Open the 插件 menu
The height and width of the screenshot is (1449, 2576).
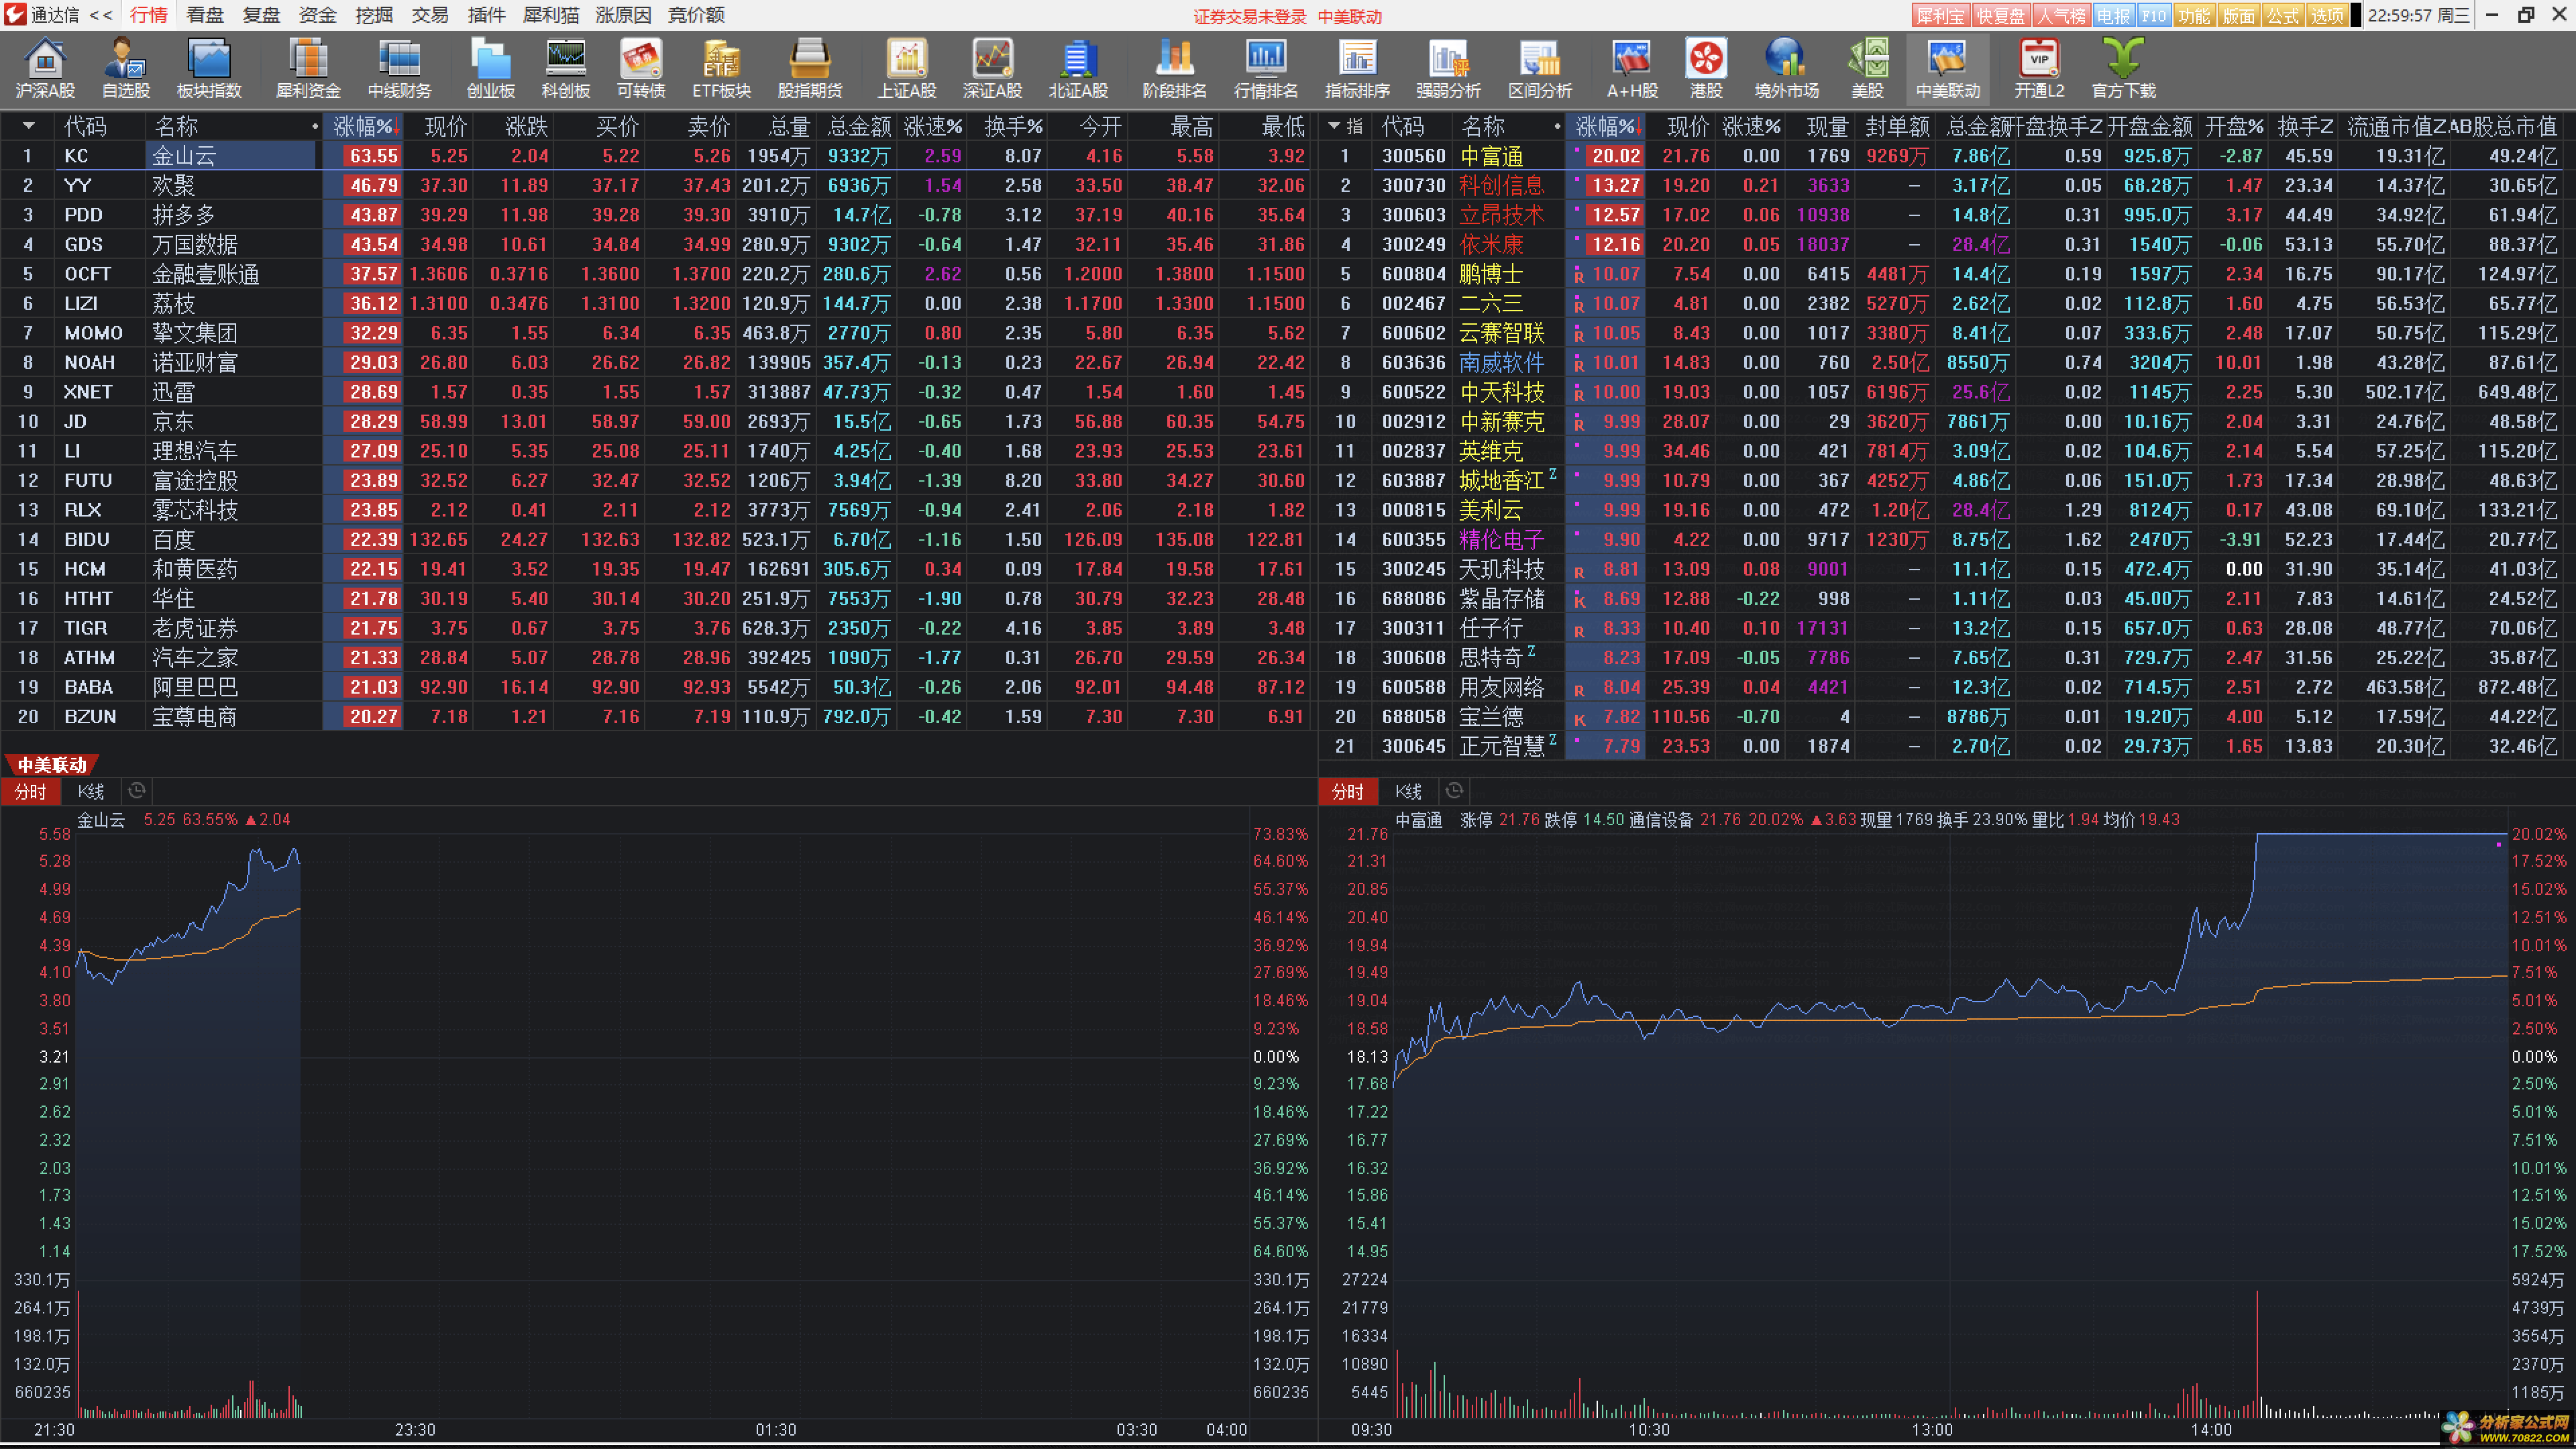pyautogui.click(x=486, y=15)
